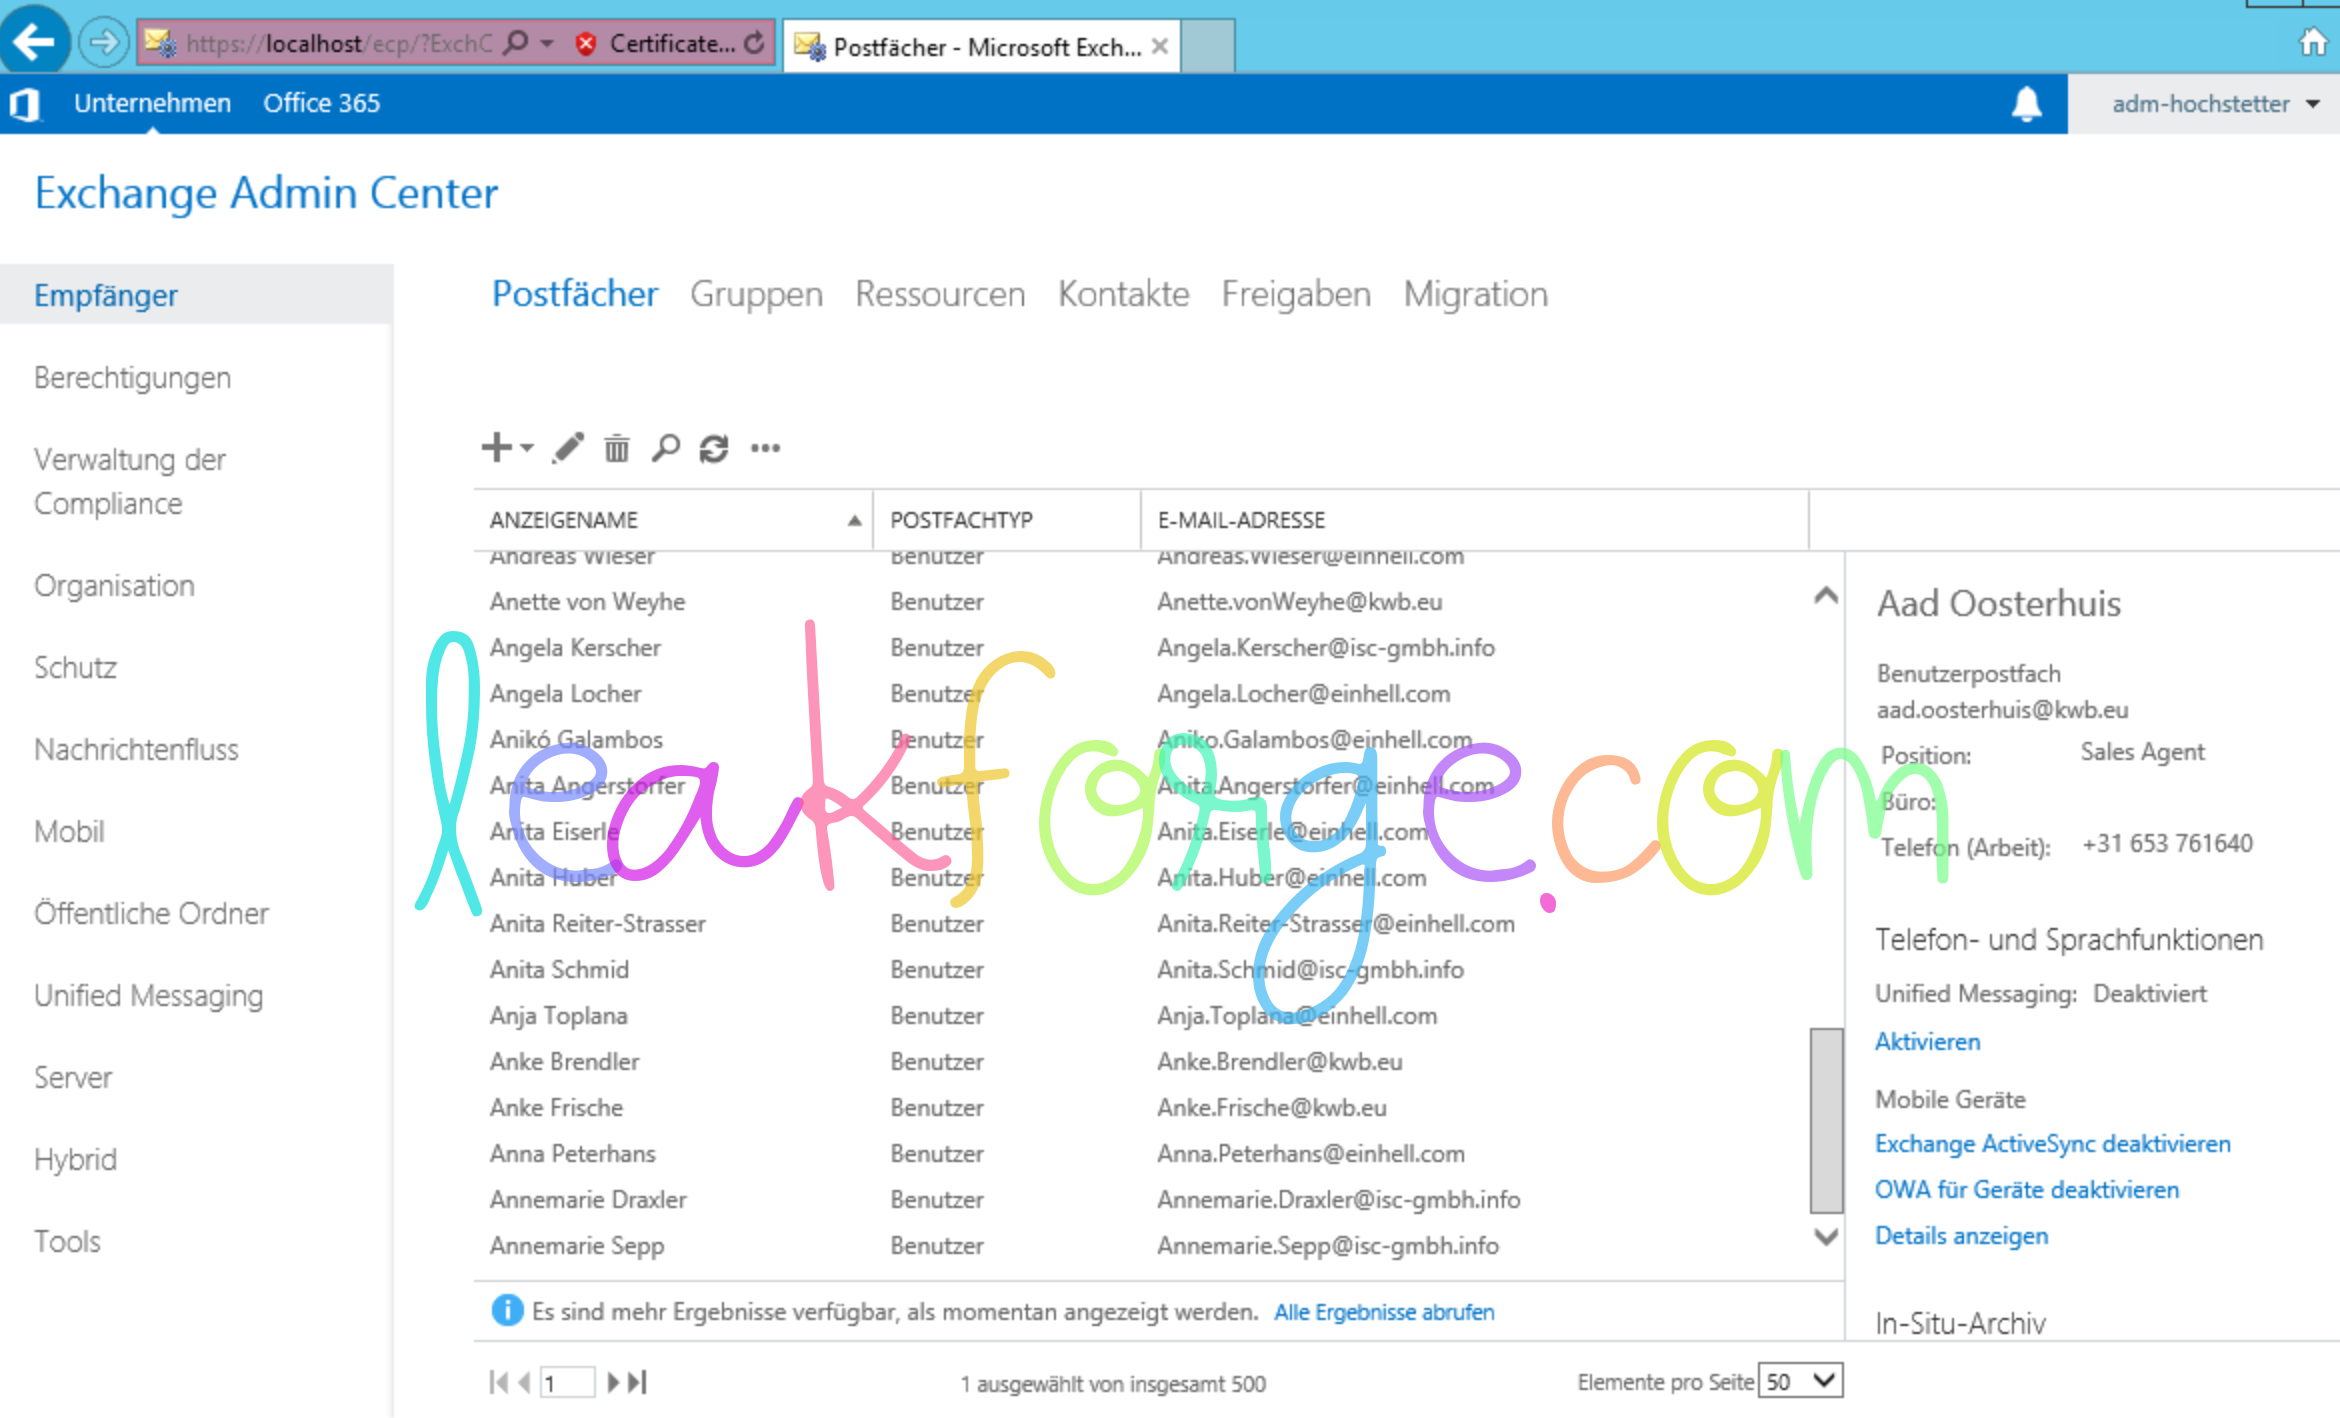This screenshot has height=1418, width=2340.
Task: Click Alle Ergebnisse abrufen link
Action: (1384, 1312)
